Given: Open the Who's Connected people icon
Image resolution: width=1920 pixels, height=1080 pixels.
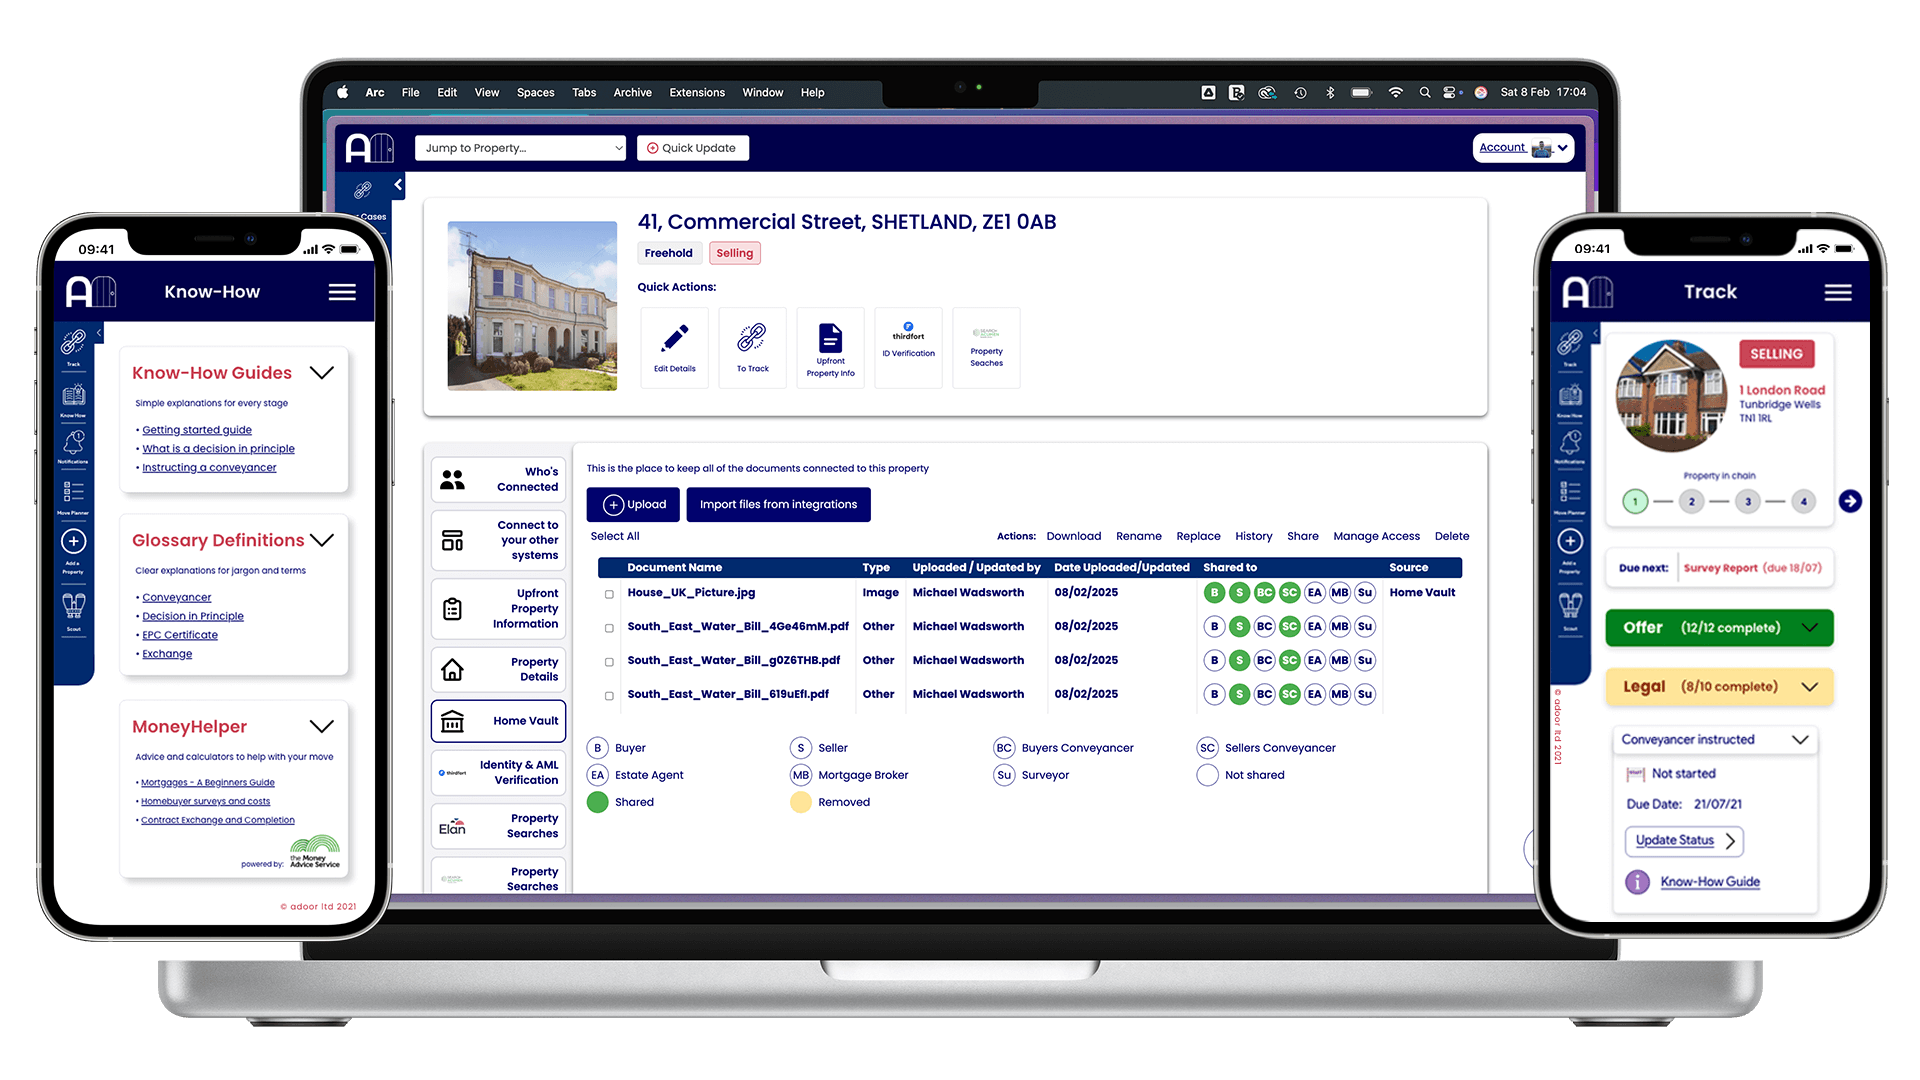Looking at the screenshot, I should (453, 480).
